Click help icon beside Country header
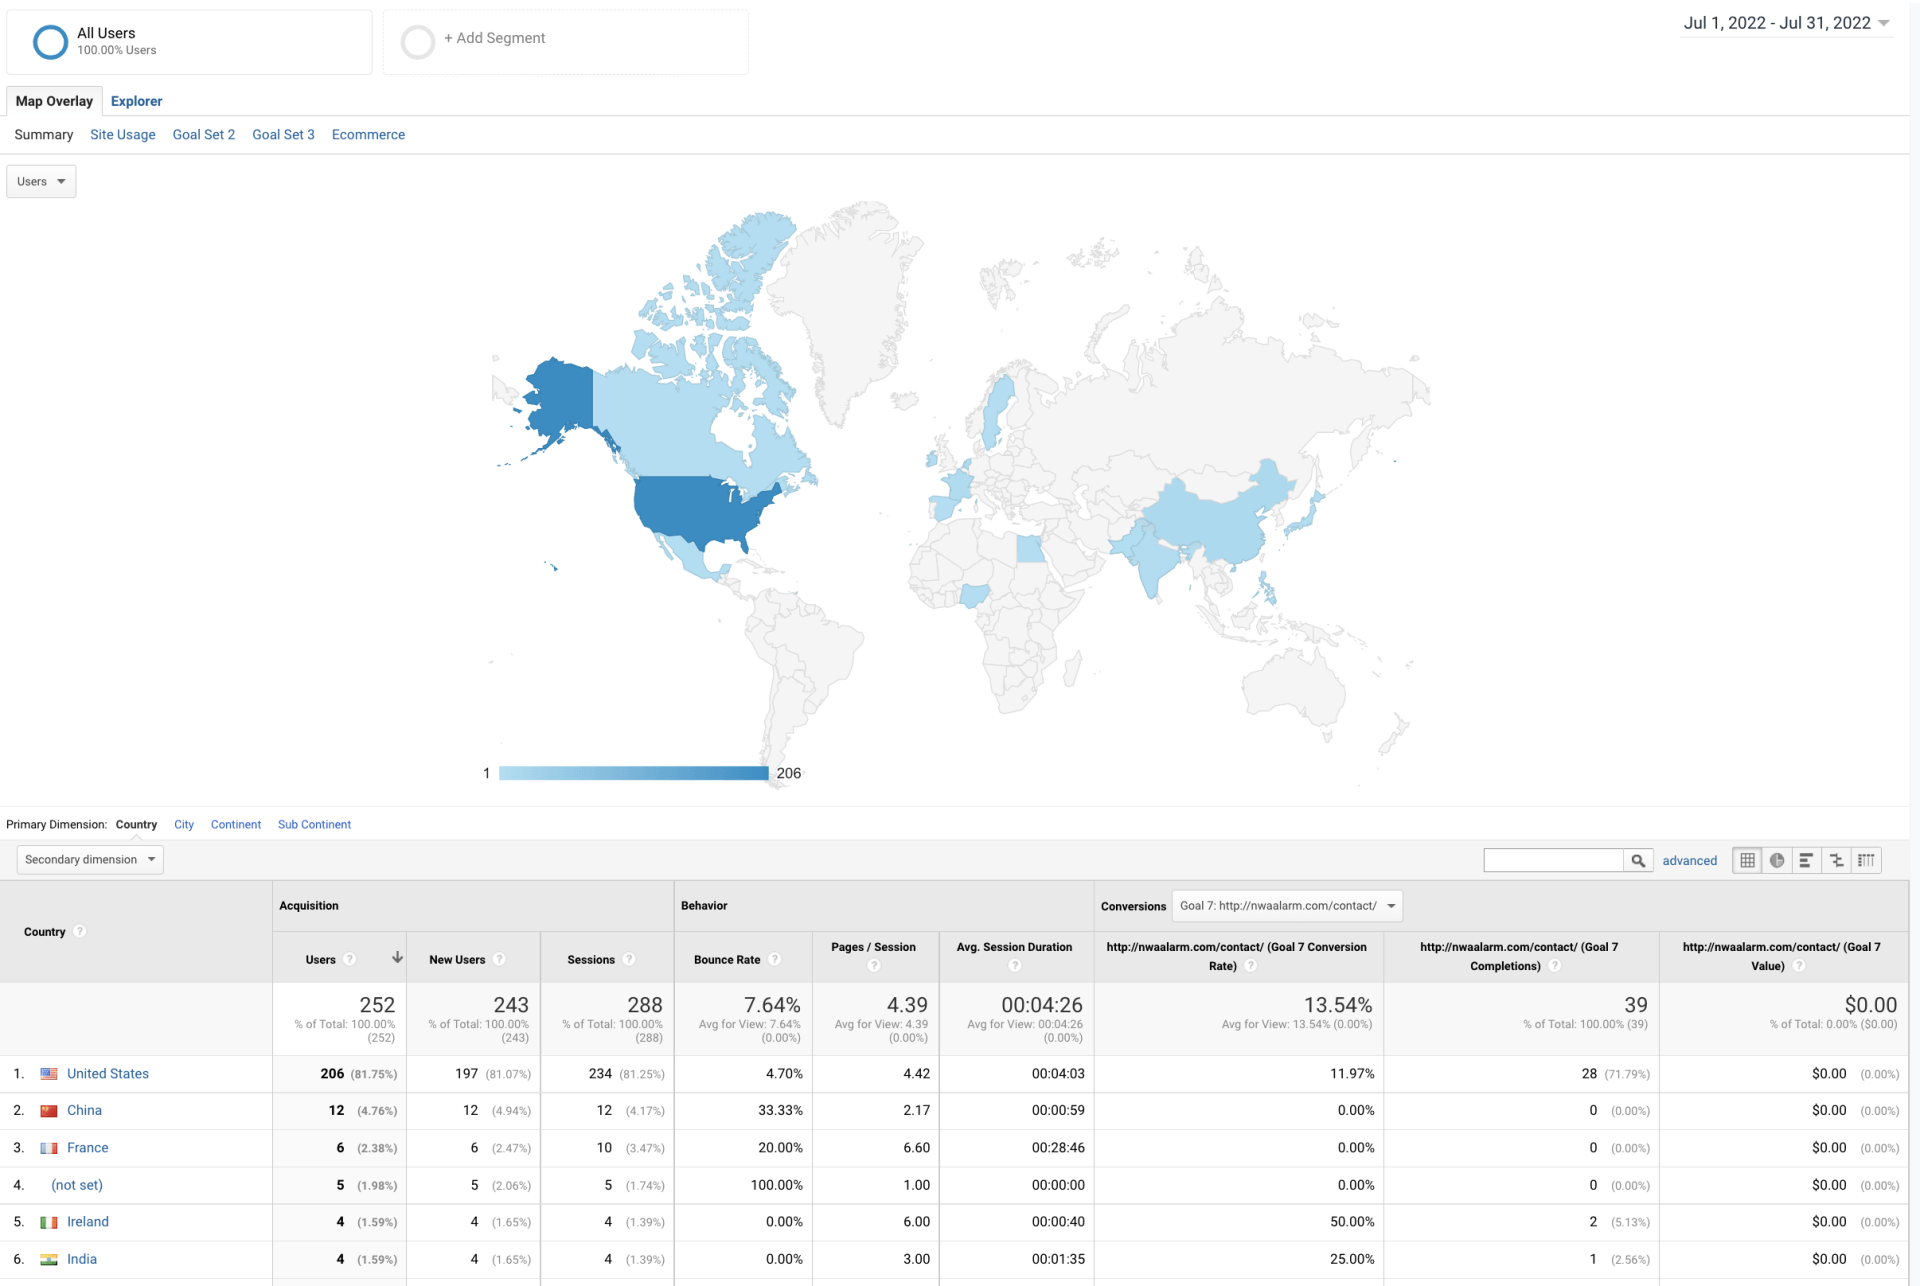Image resolution: width=1920 pixels, height=1286 pixels. point(80,931)
